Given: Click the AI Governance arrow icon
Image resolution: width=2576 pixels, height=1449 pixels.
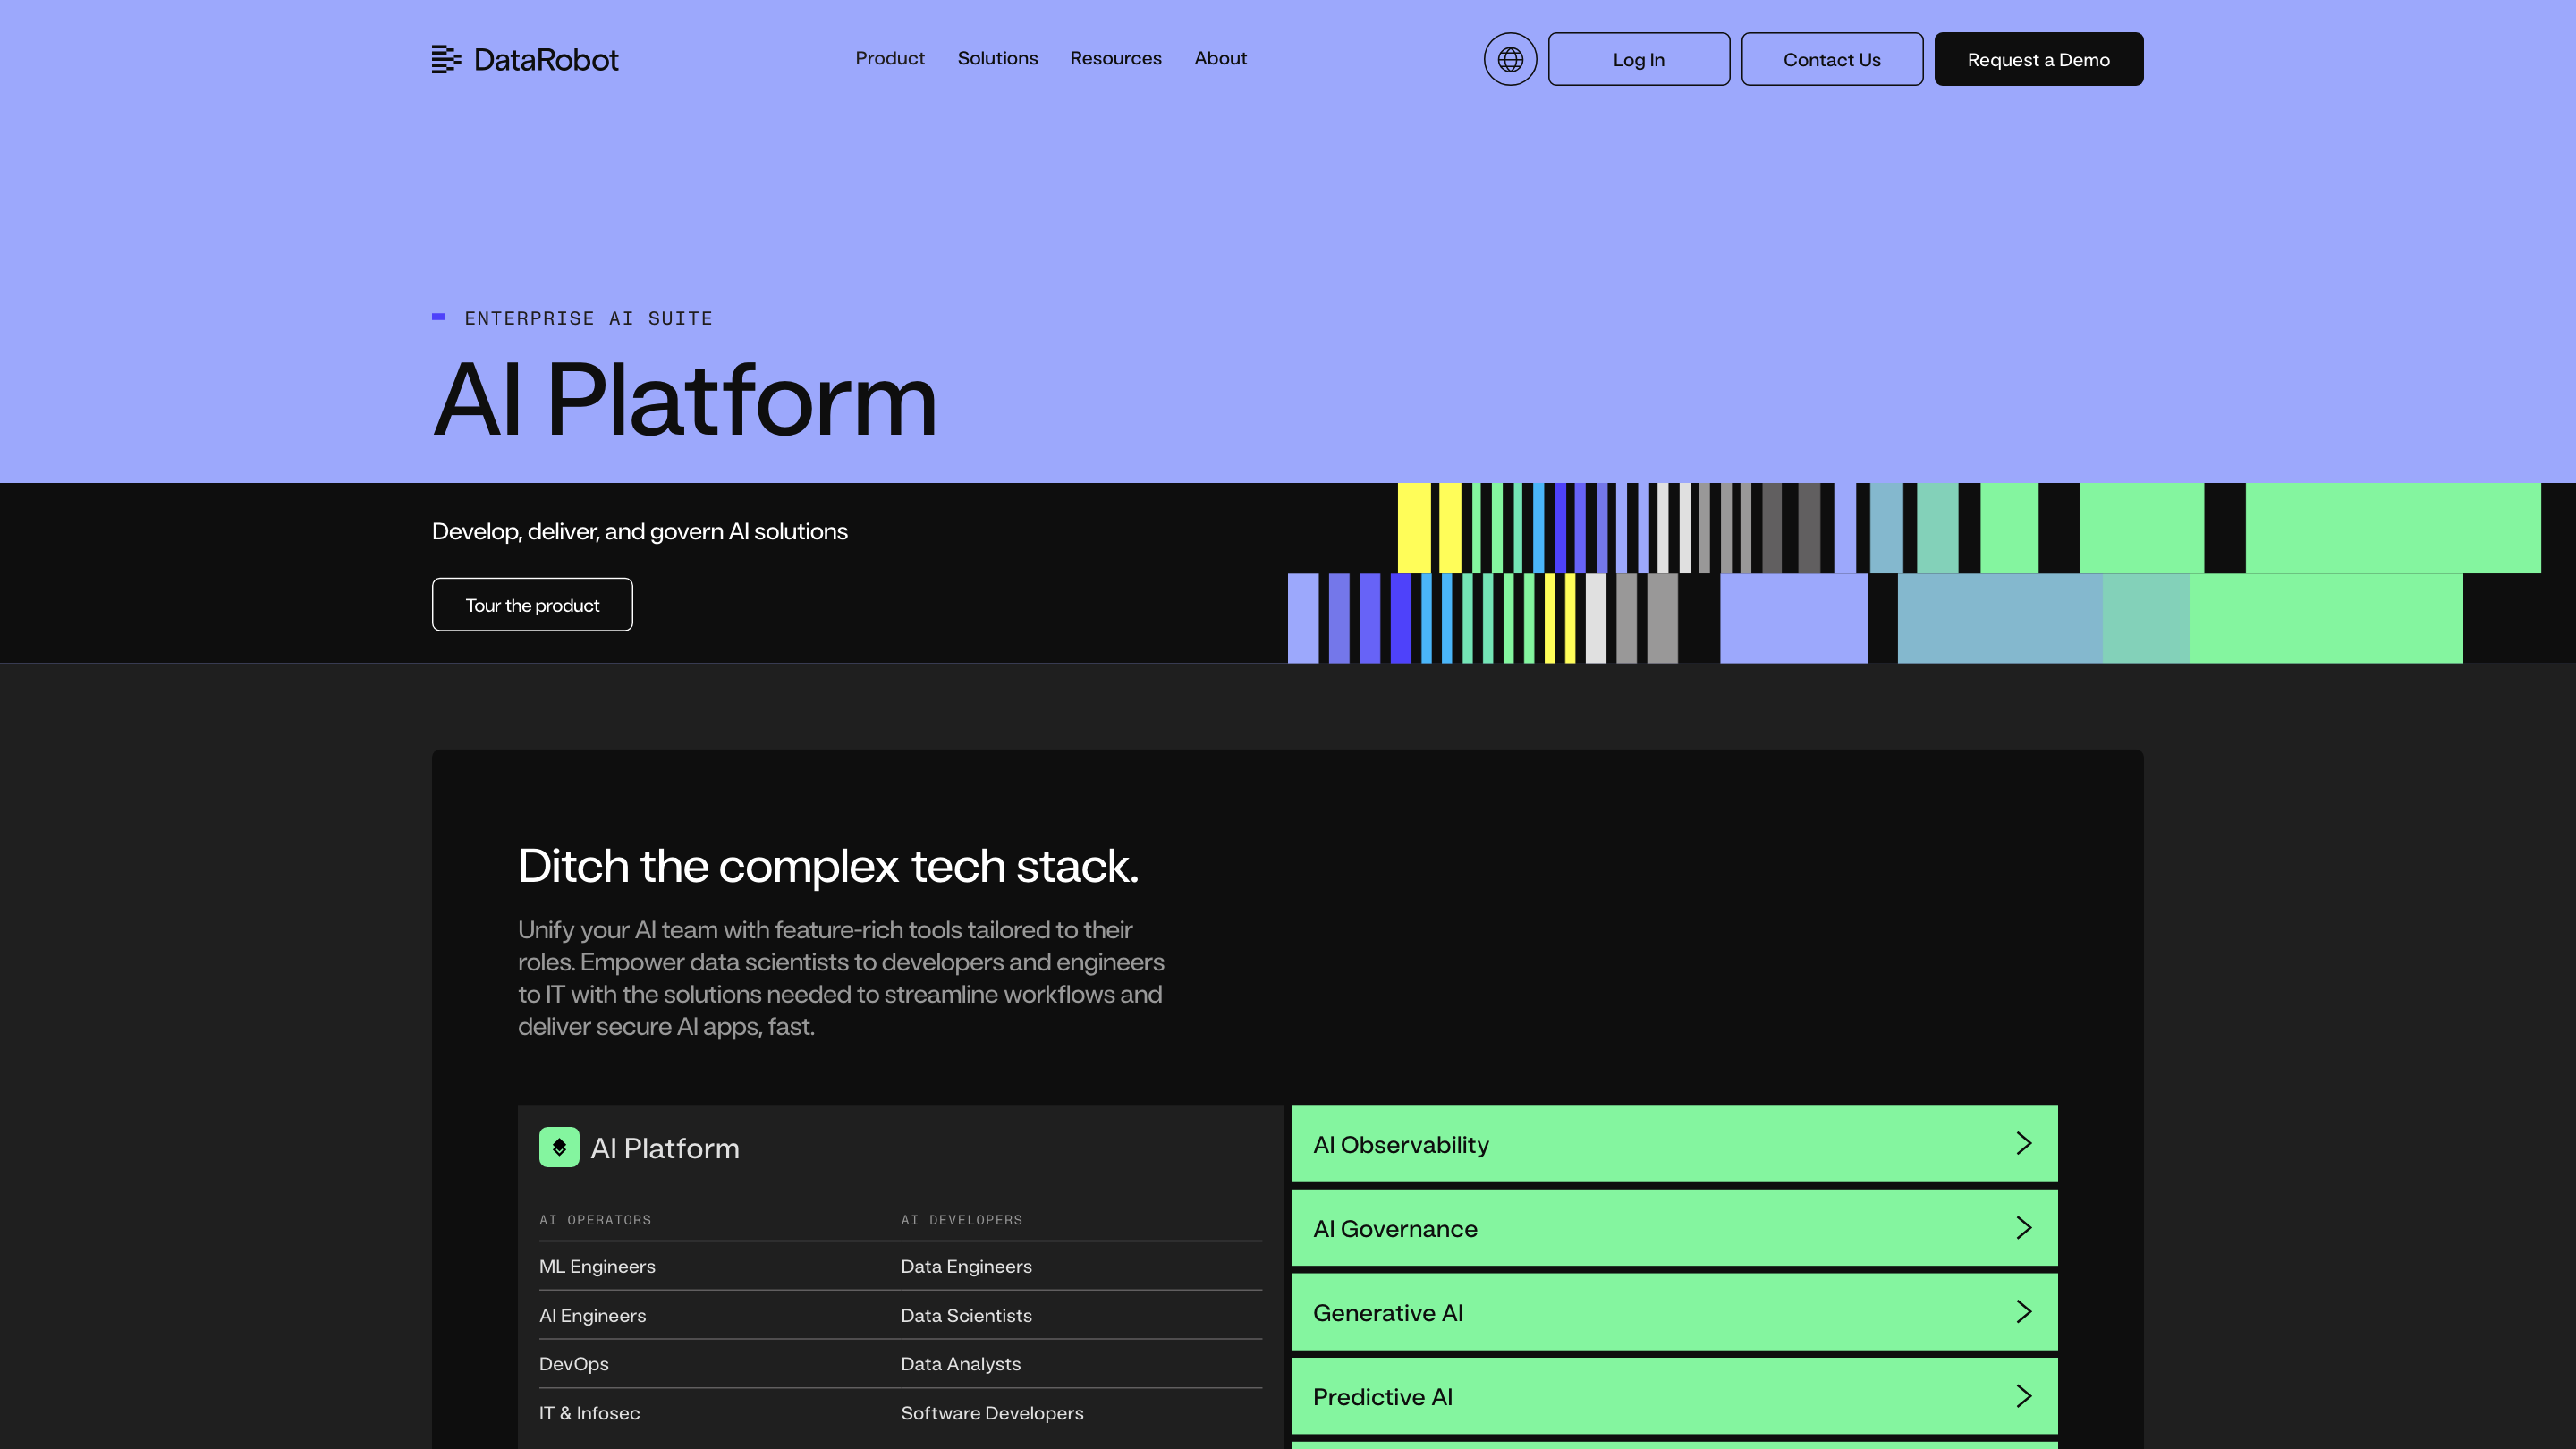Looking at the screenshot, I should tap(2024, 1228).
